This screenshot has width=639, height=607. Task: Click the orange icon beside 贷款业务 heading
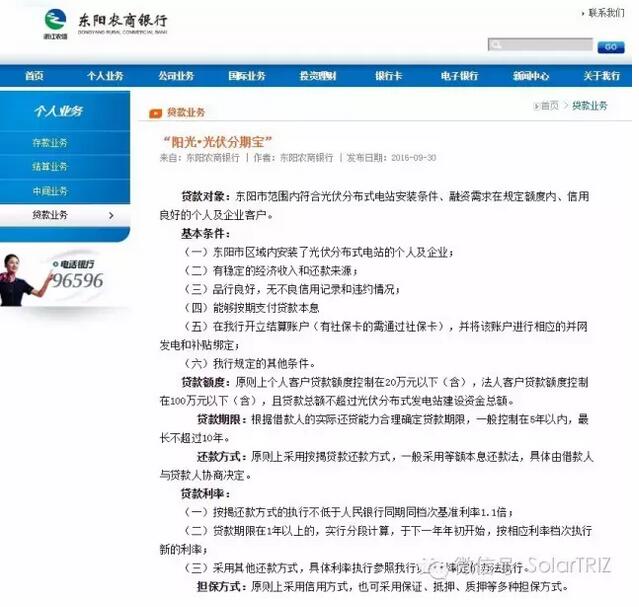click(x=155, y=113)
